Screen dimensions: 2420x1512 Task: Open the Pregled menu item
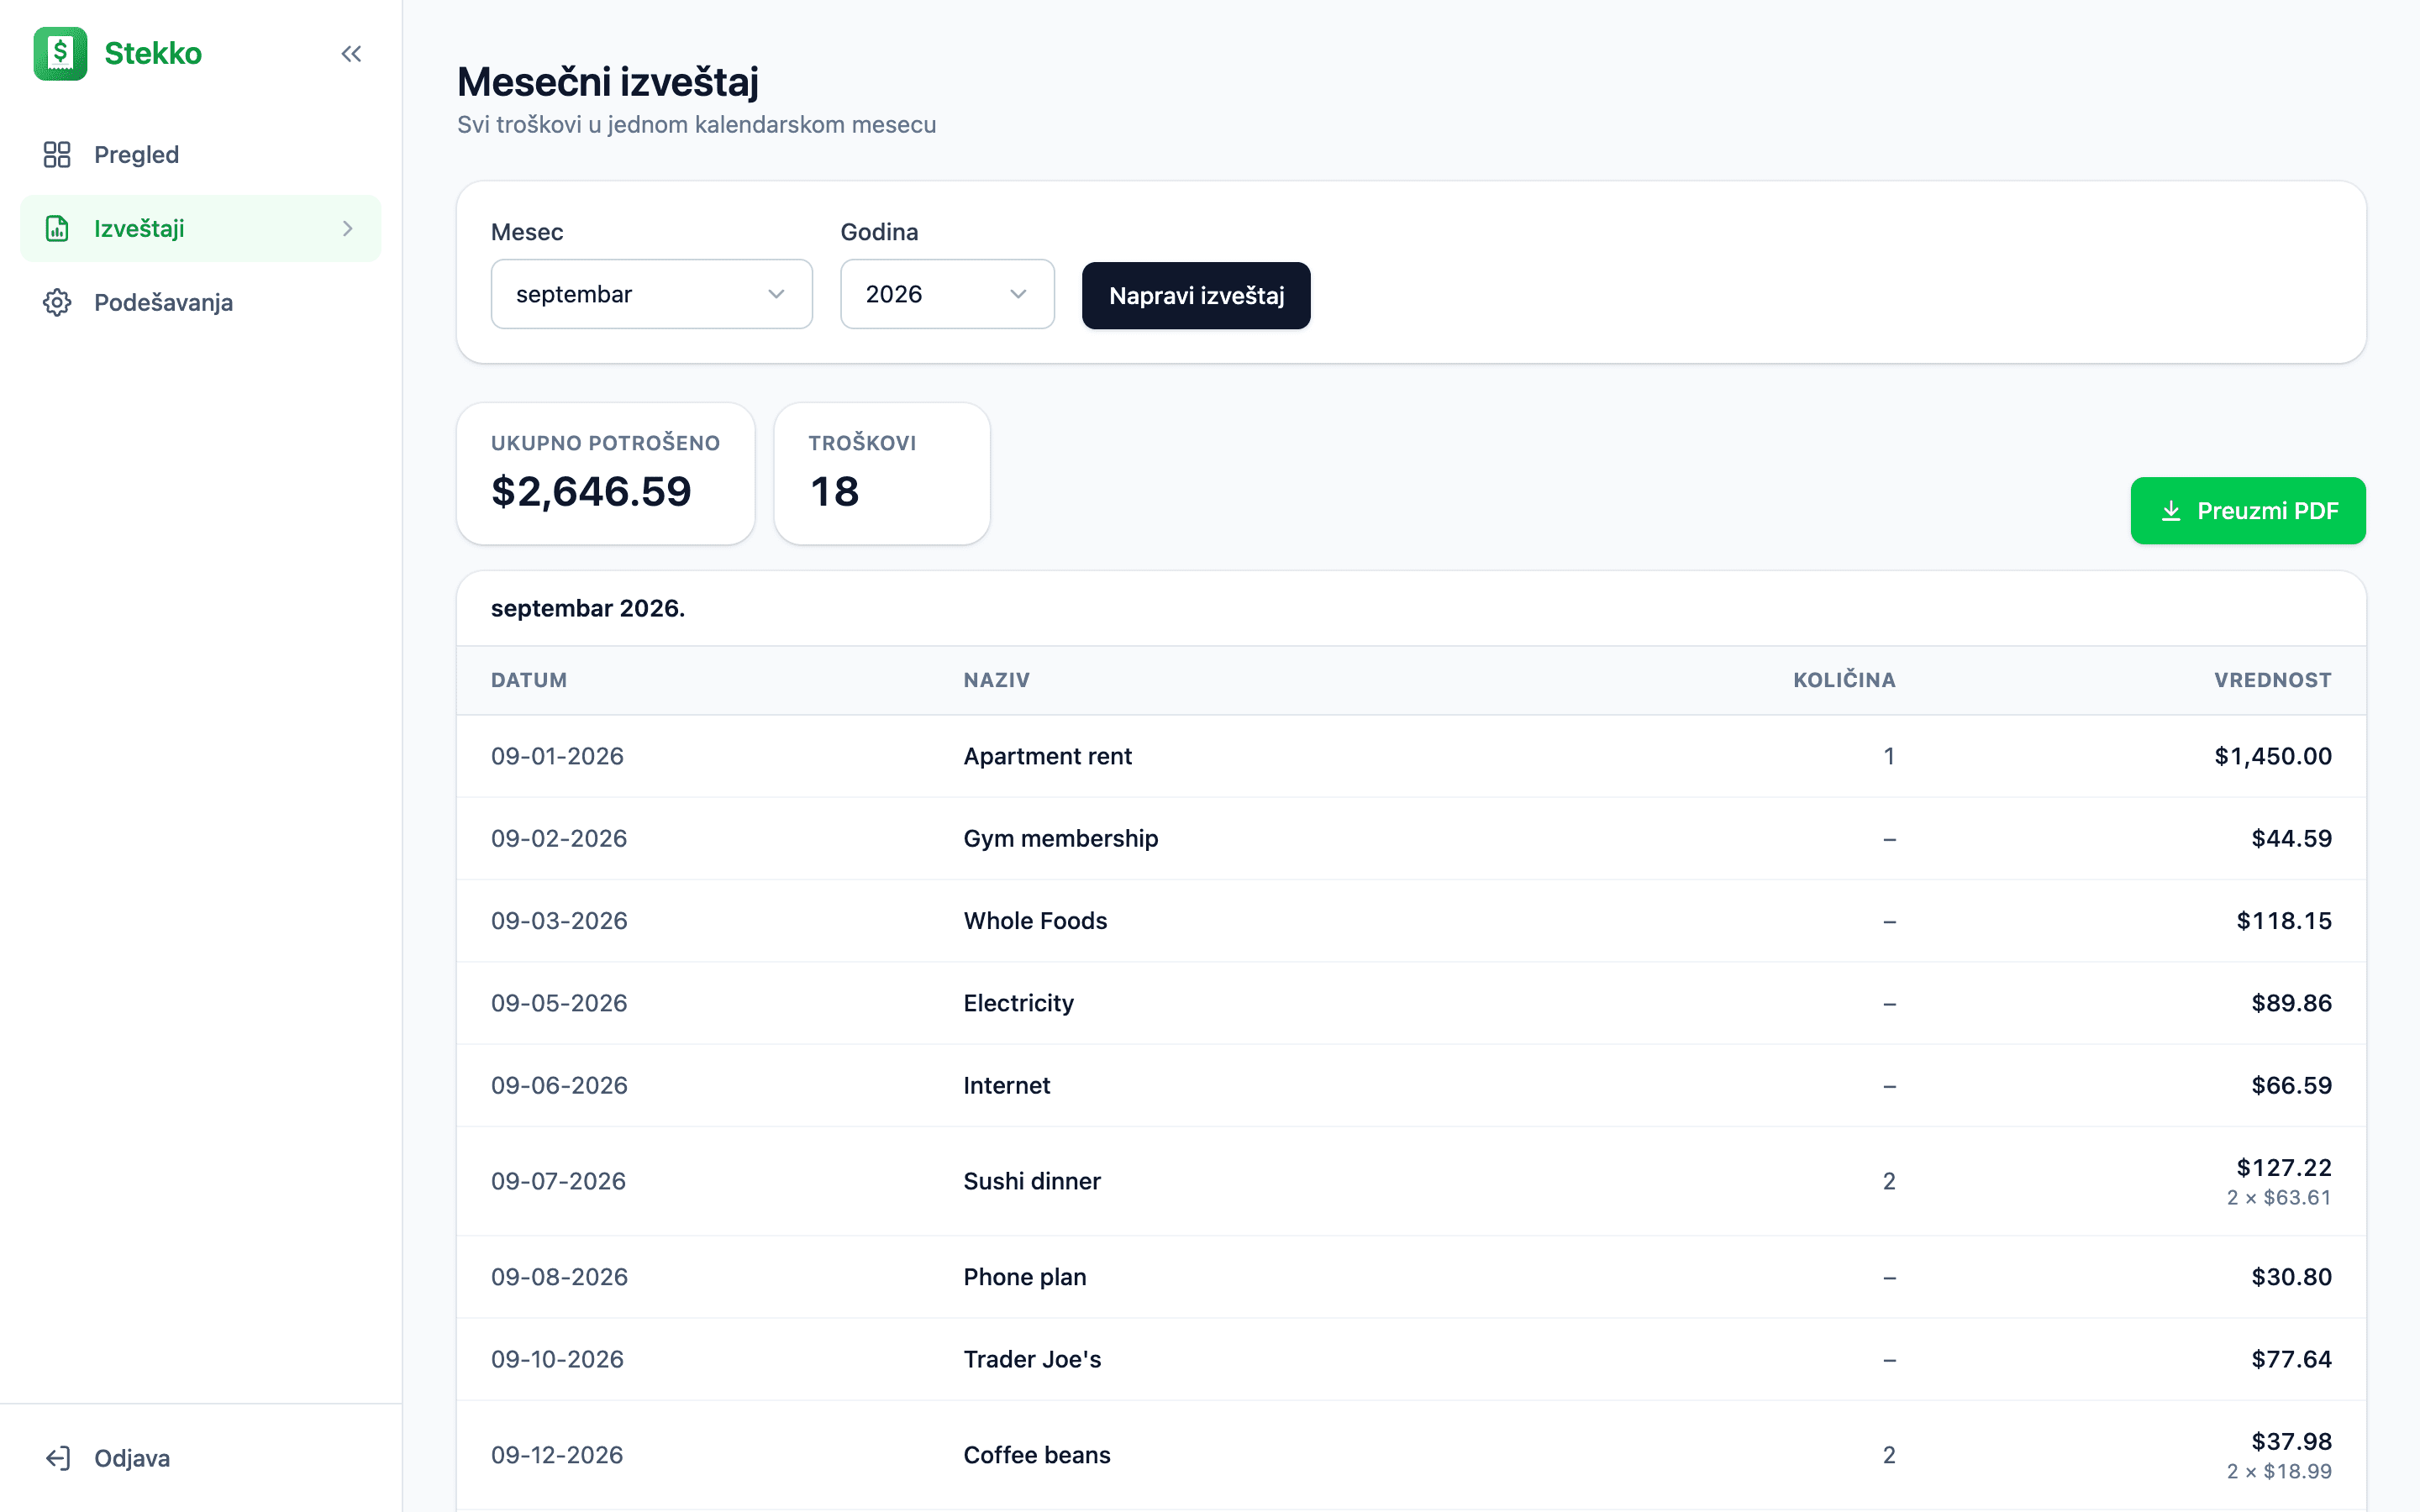[200, 154]
